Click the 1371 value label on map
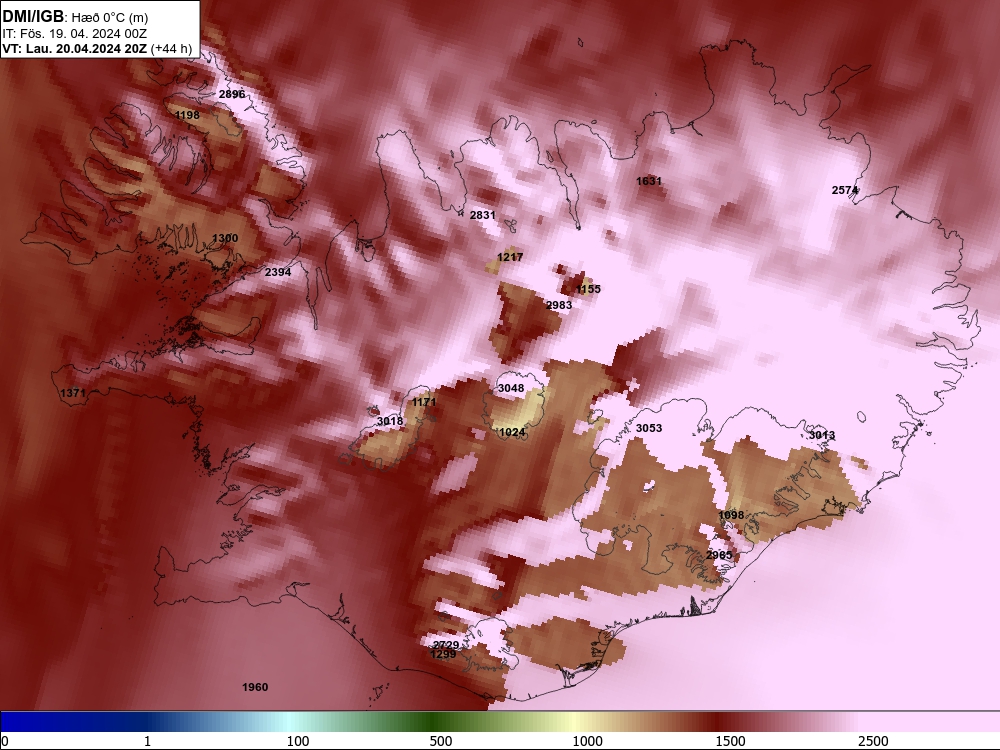 (73, 393)
